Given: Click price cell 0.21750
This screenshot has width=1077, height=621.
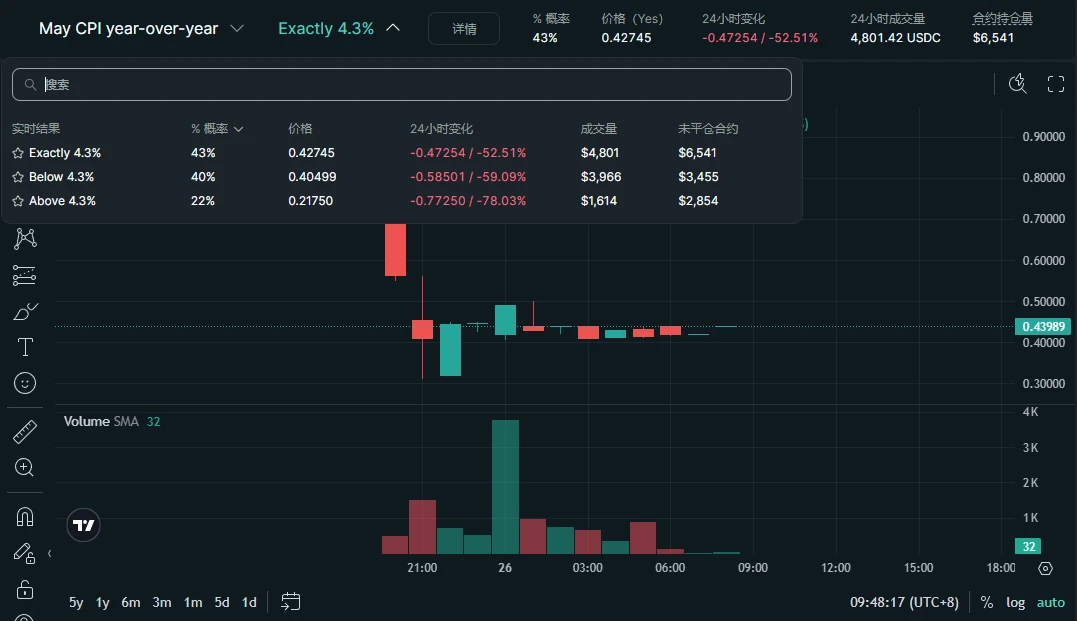Looking at the screenshot, I should tap(310, 201).
